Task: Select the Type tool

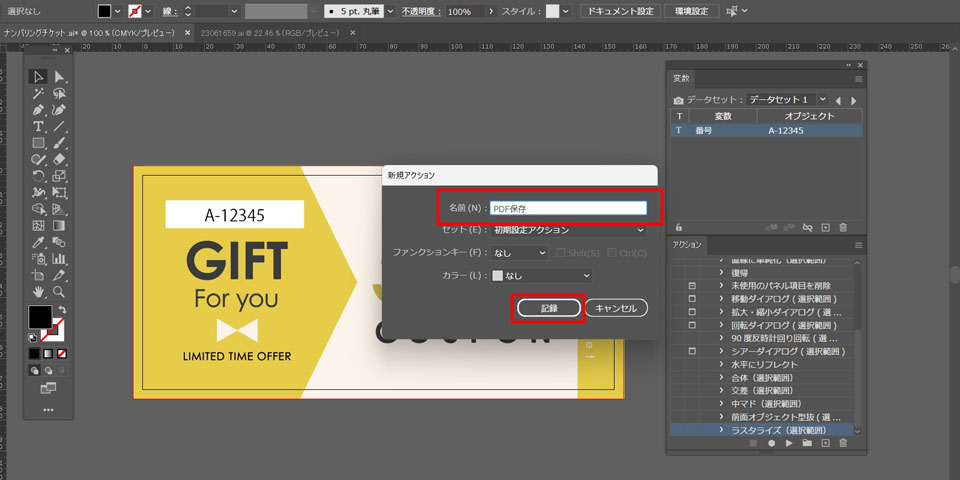Action: pyautogui.click(x=38, y=127)
